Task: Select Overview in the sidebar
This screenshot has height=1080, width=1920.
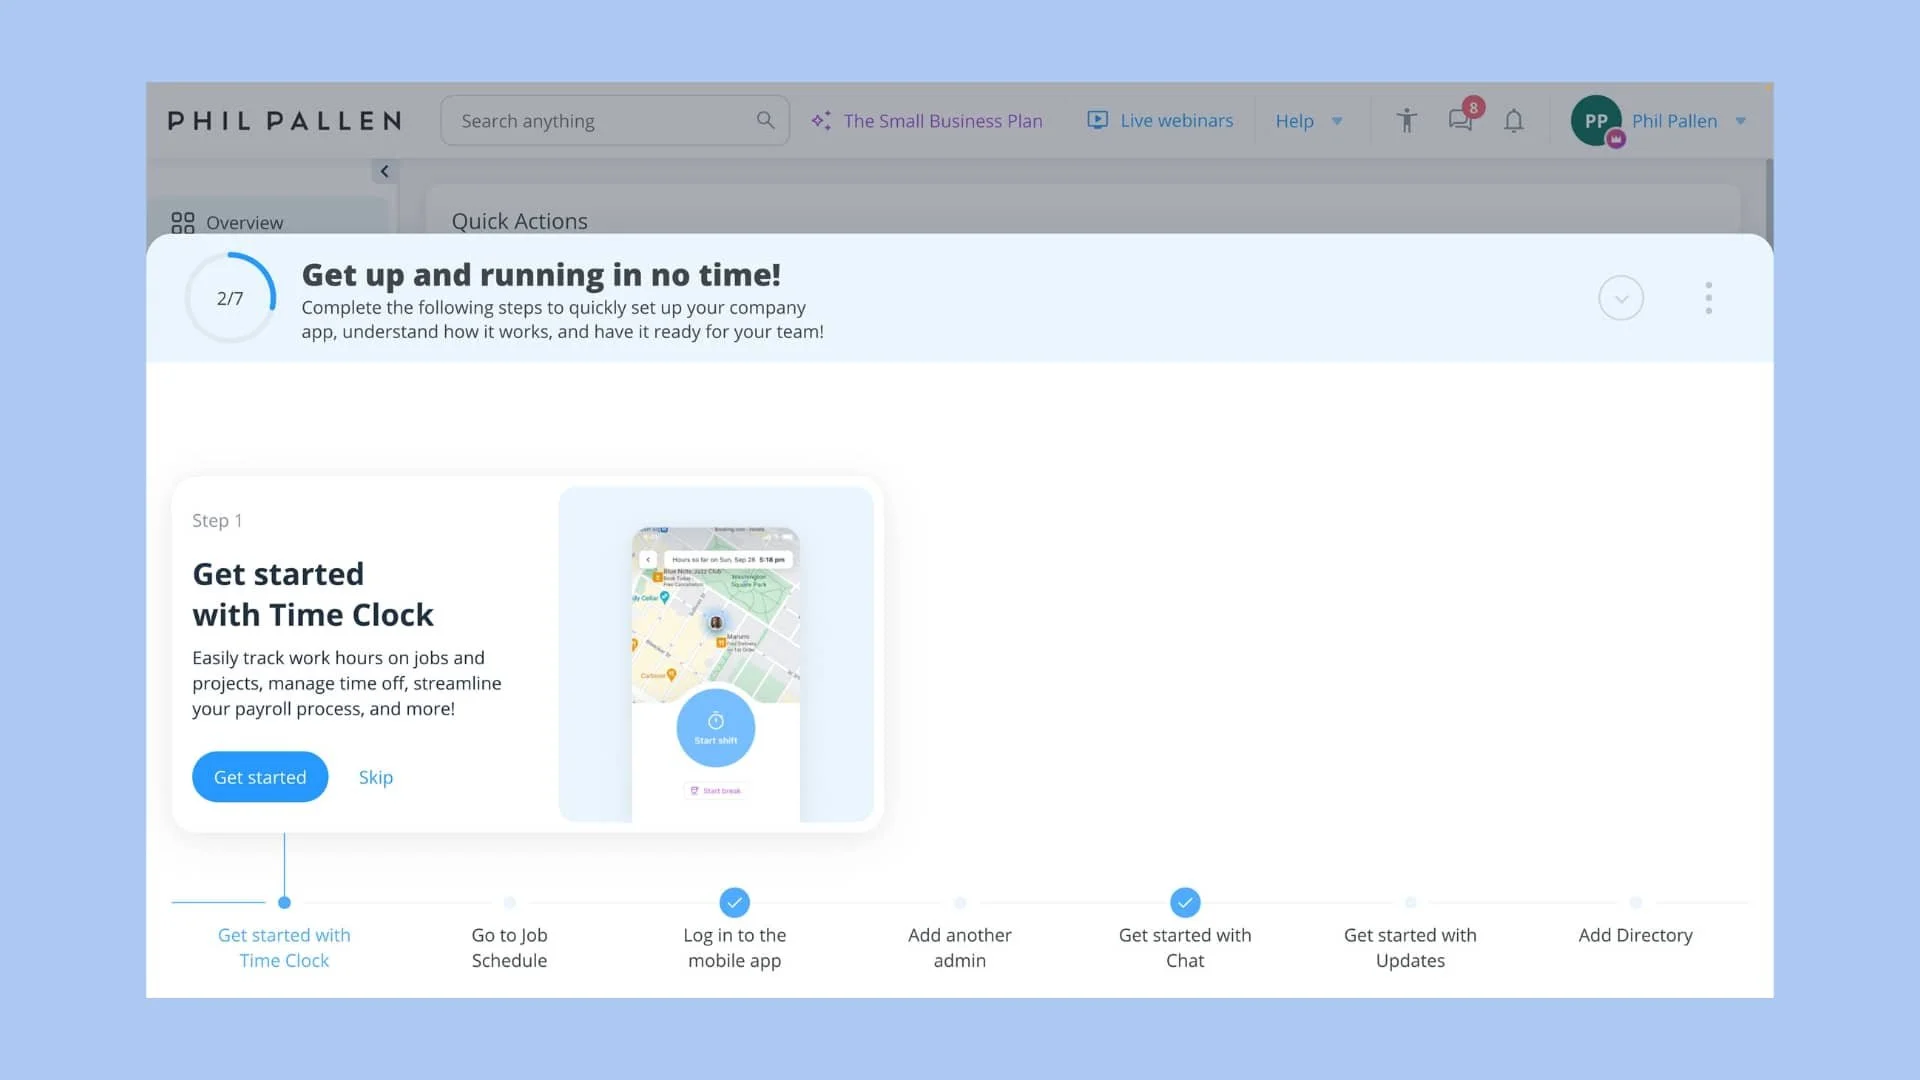Action: (x=244, y=222)
